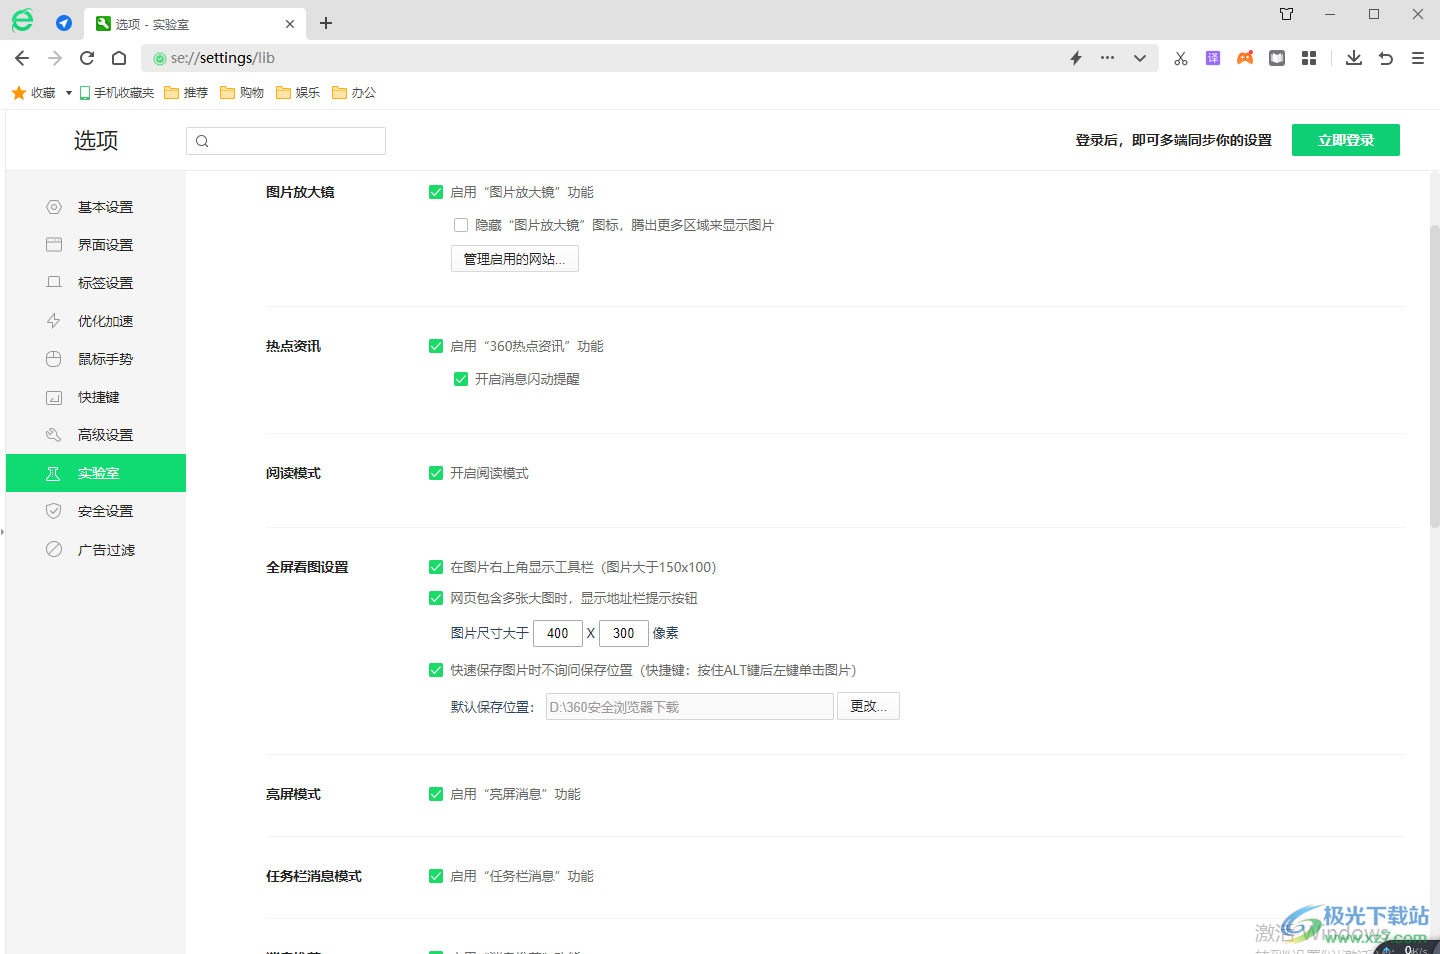Click the image height field showing 300
1440x954 pixels.
tap(624, 633)
